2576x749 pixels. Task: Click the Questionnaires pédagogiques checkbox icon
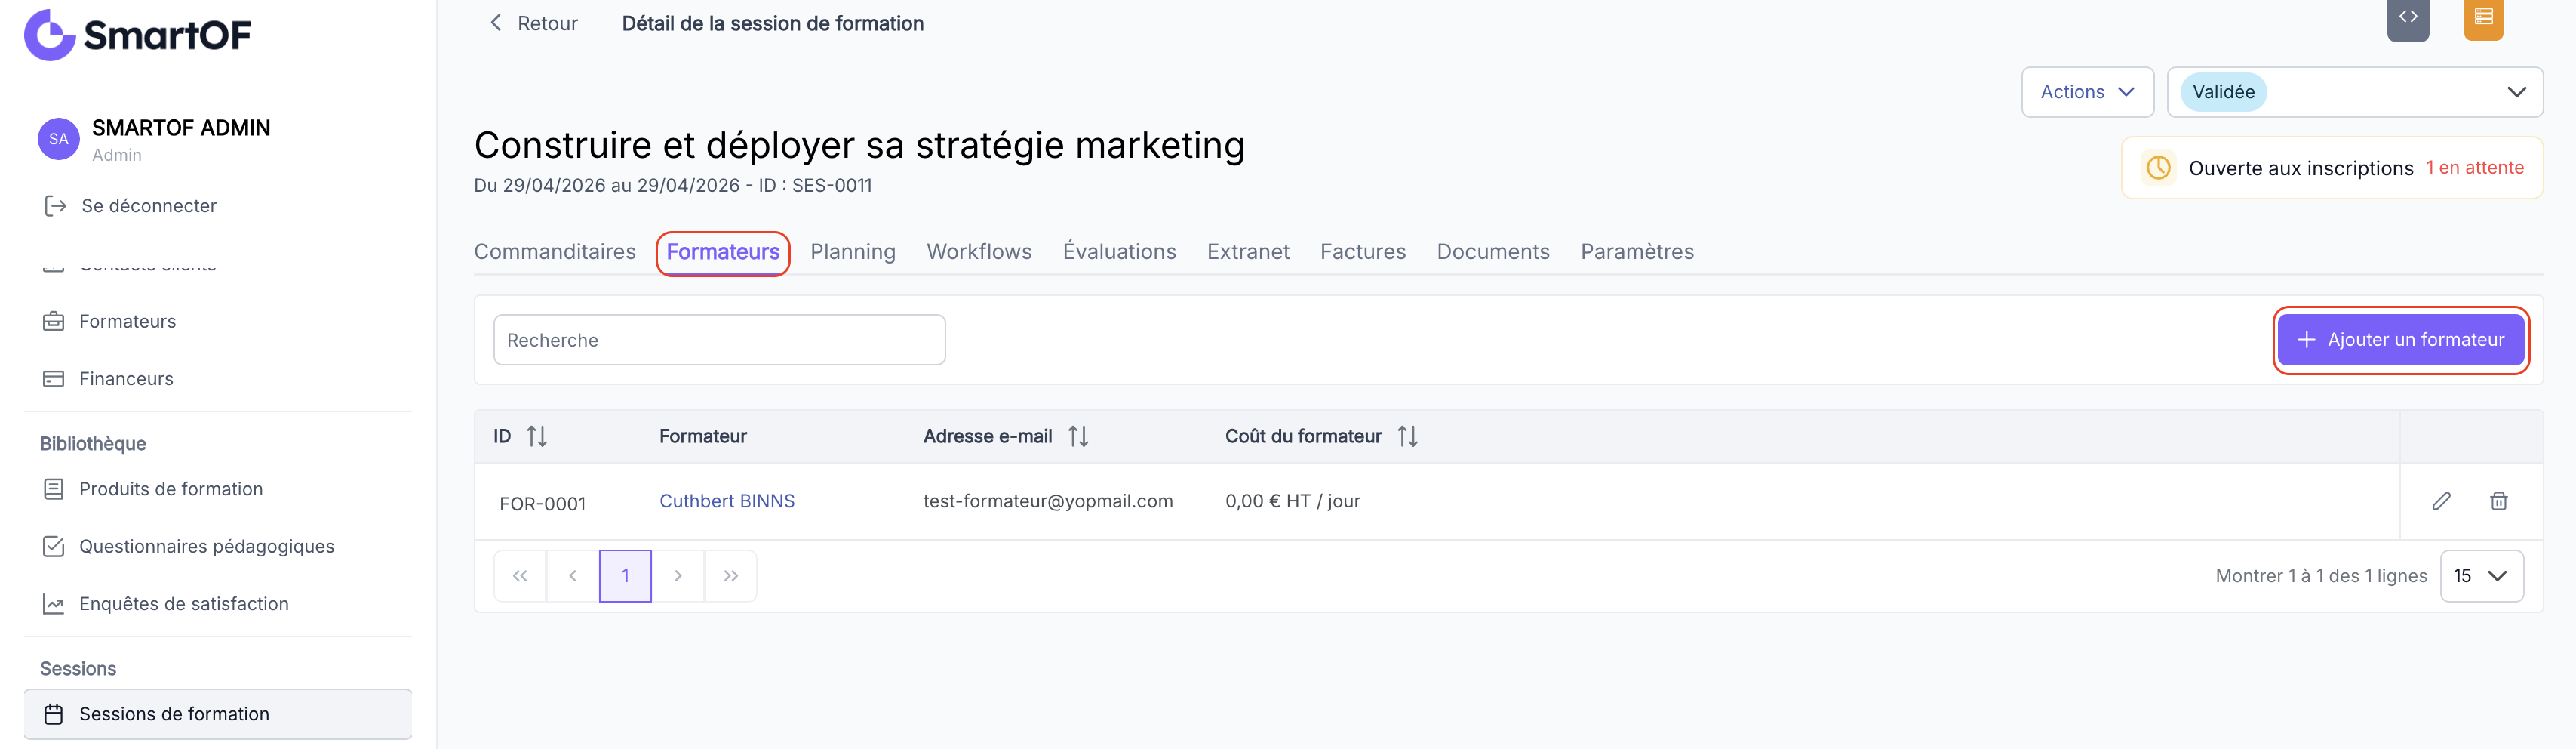point(54,546)
